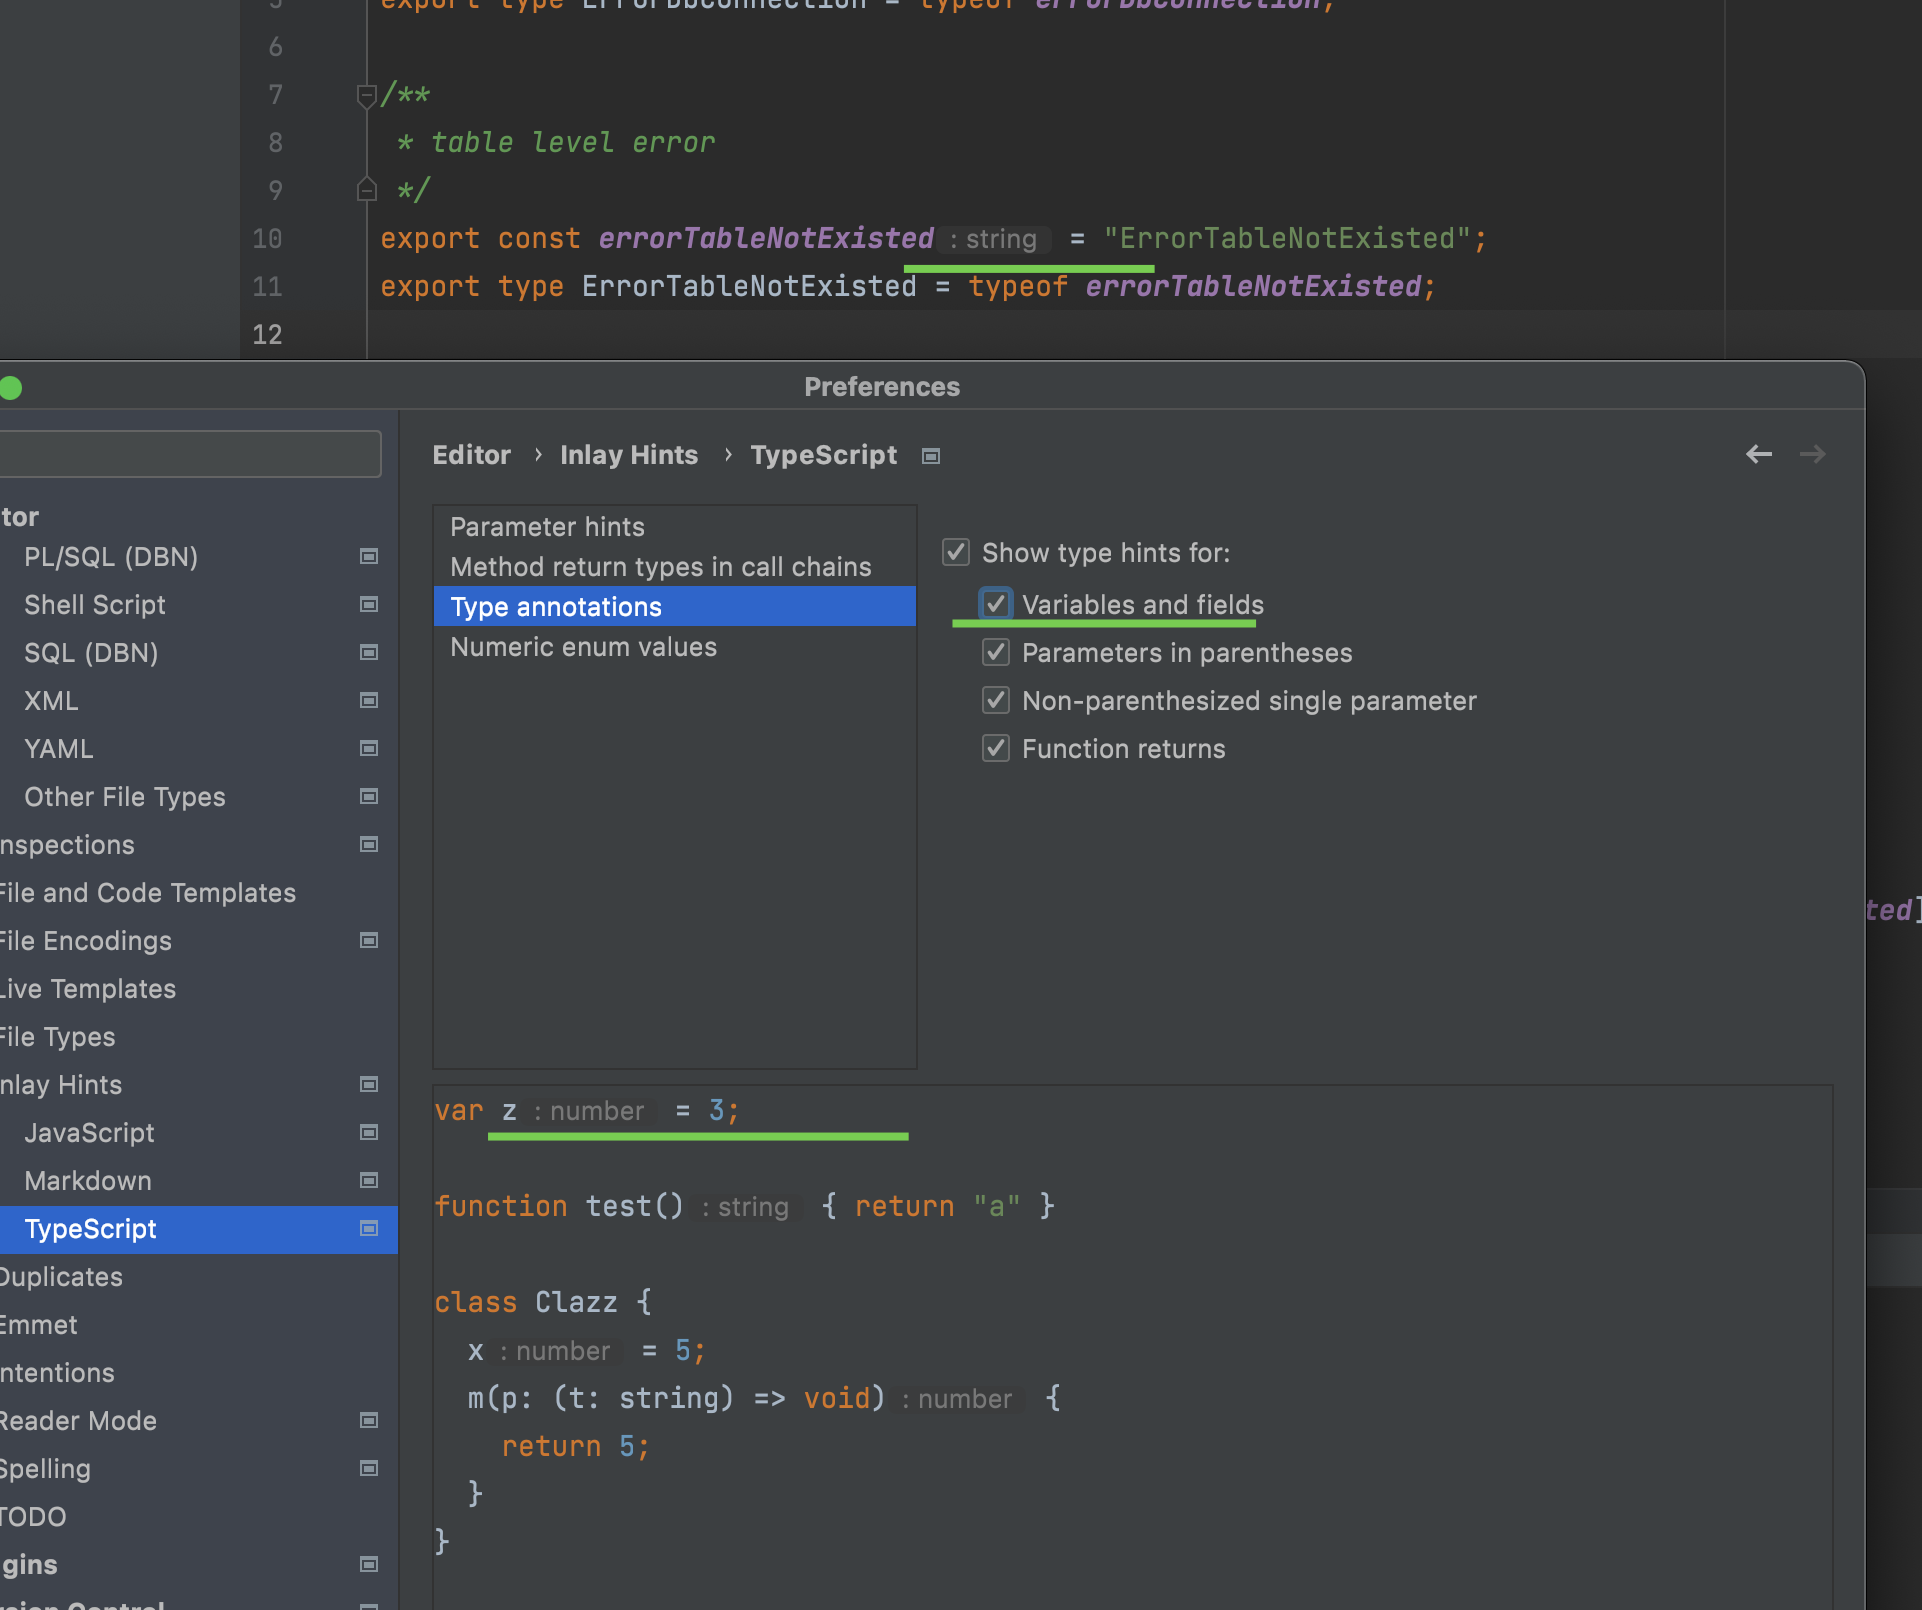
Task: Open Duplicates settings page
Action: tap(61, 1277)
